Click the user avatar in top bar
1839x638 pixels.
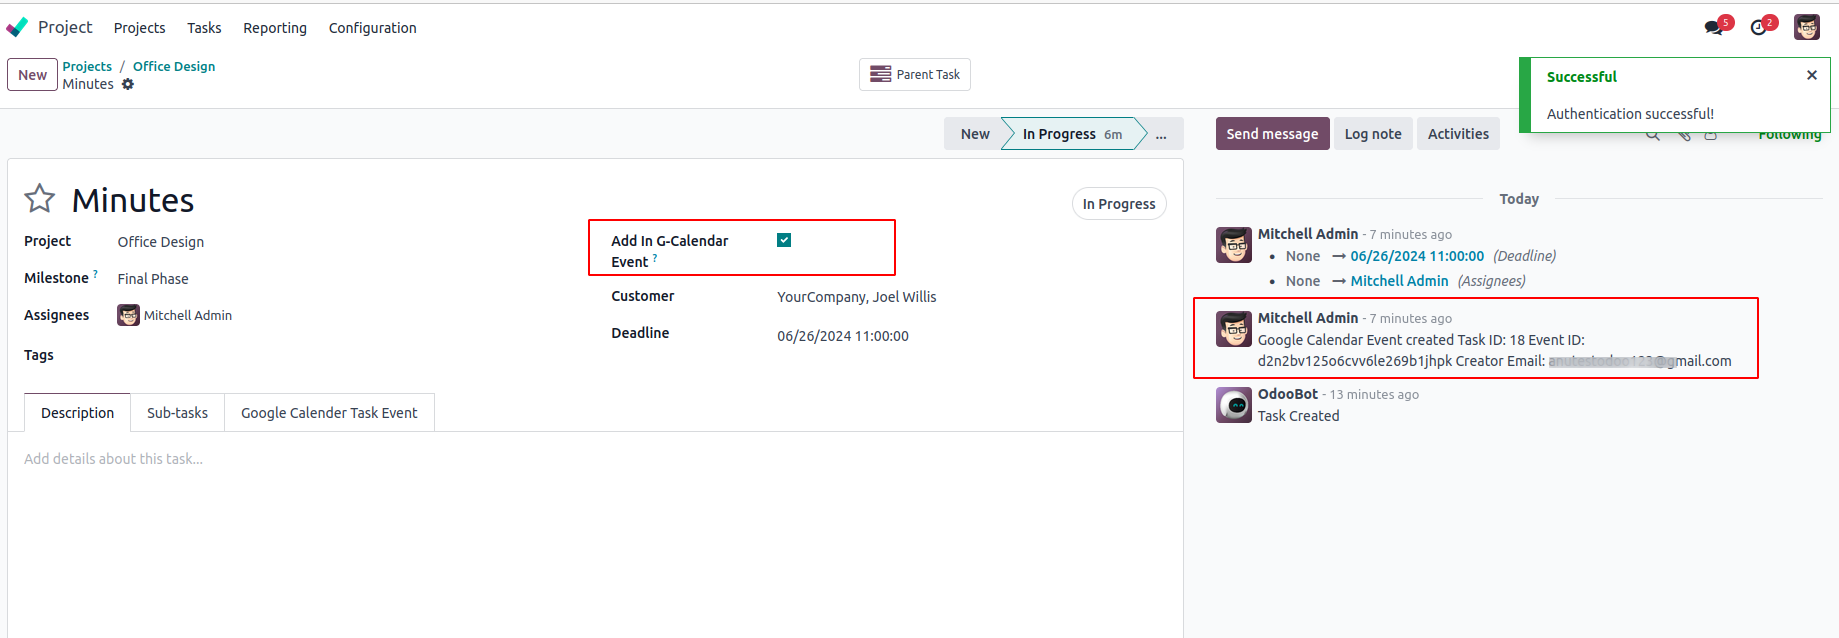pyautogui.click(x=1807, y=27)
